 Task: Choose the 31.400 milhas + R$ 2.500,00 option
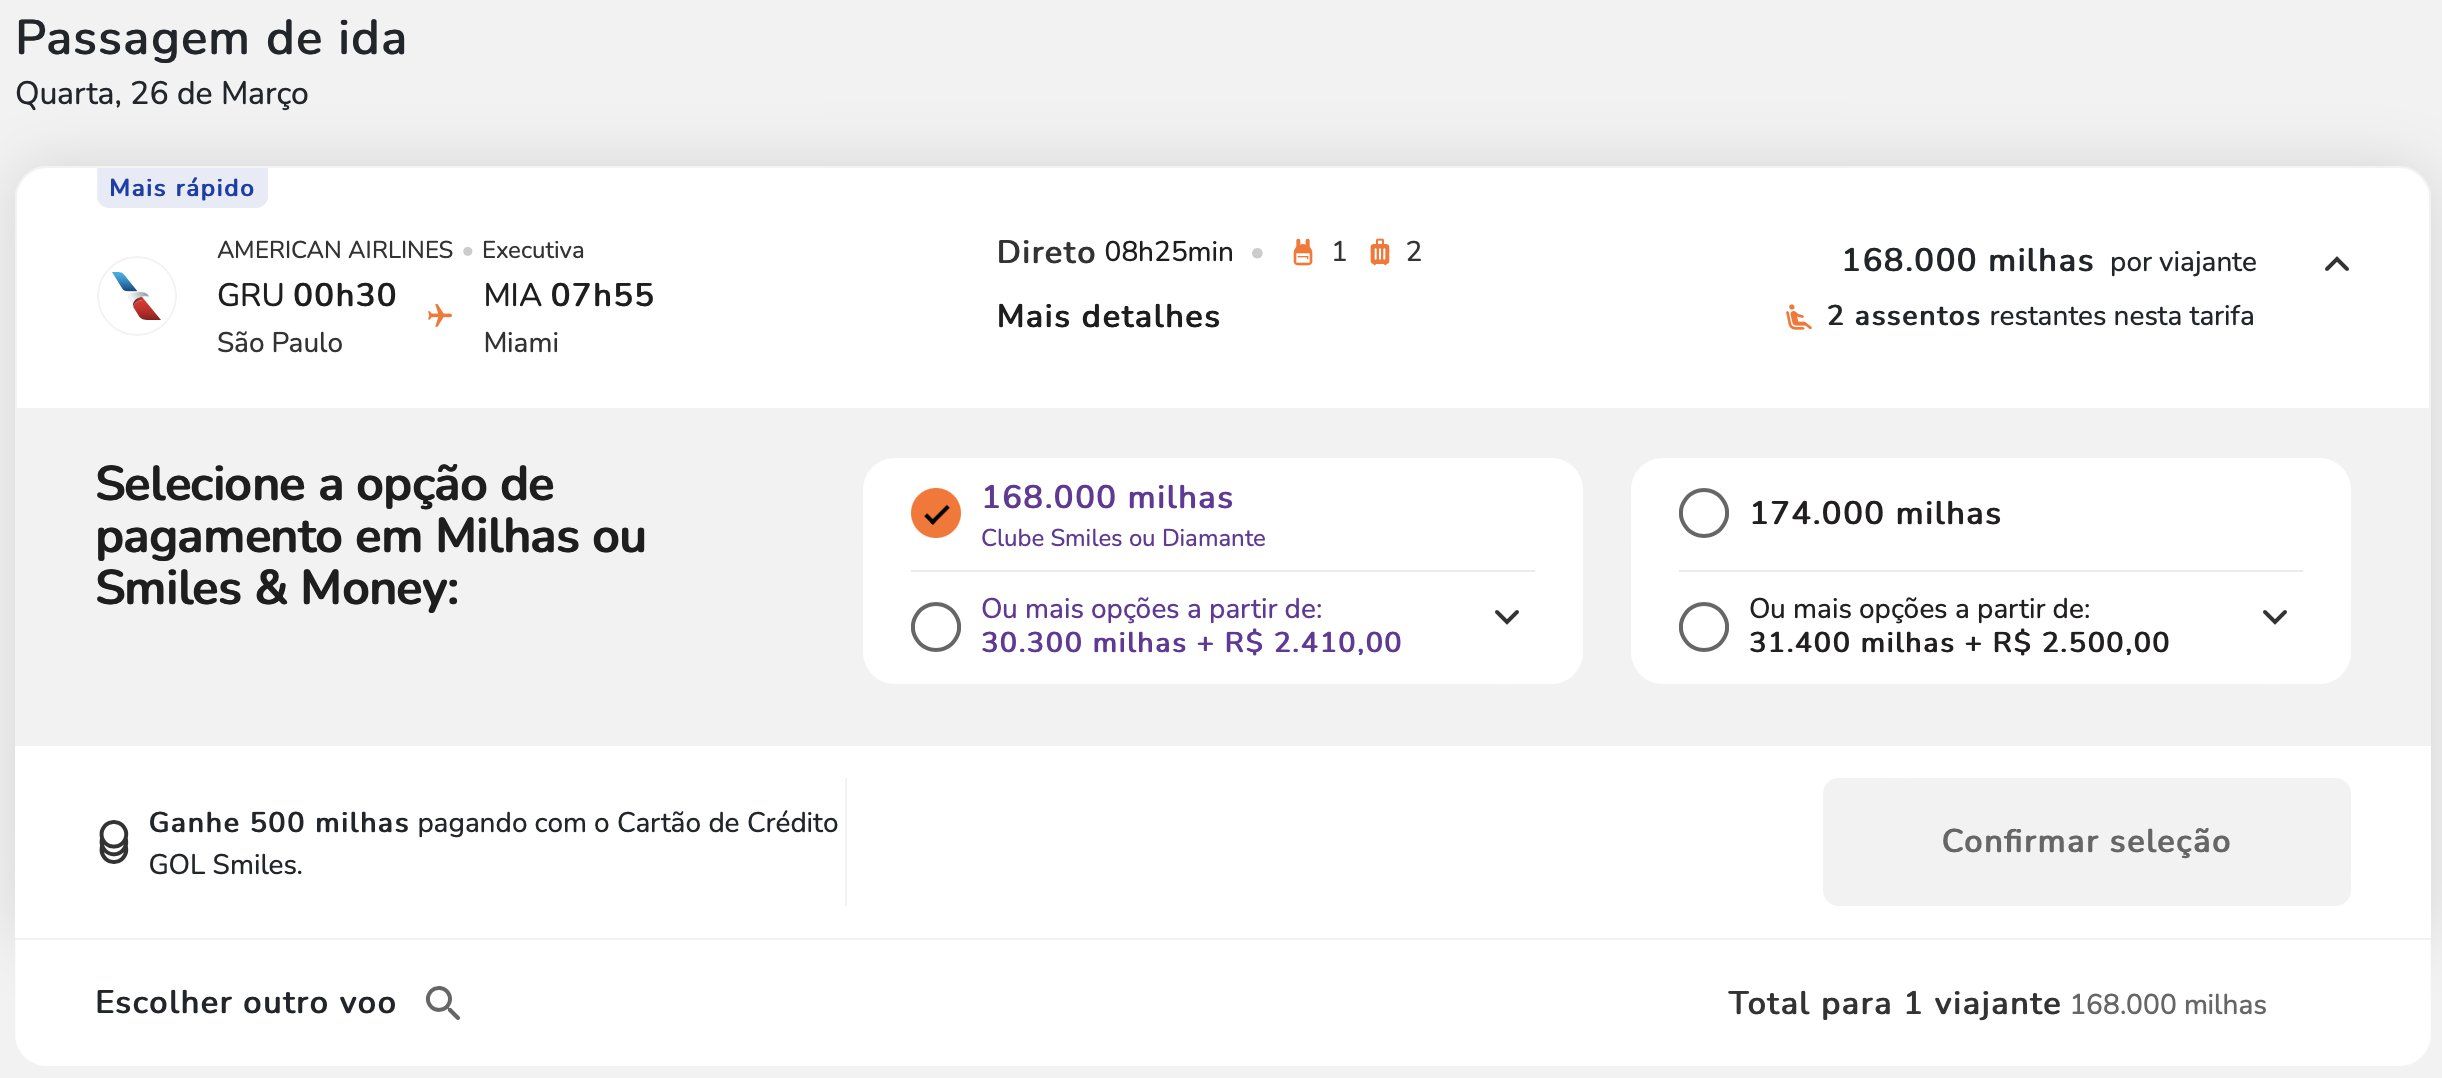1704,627
